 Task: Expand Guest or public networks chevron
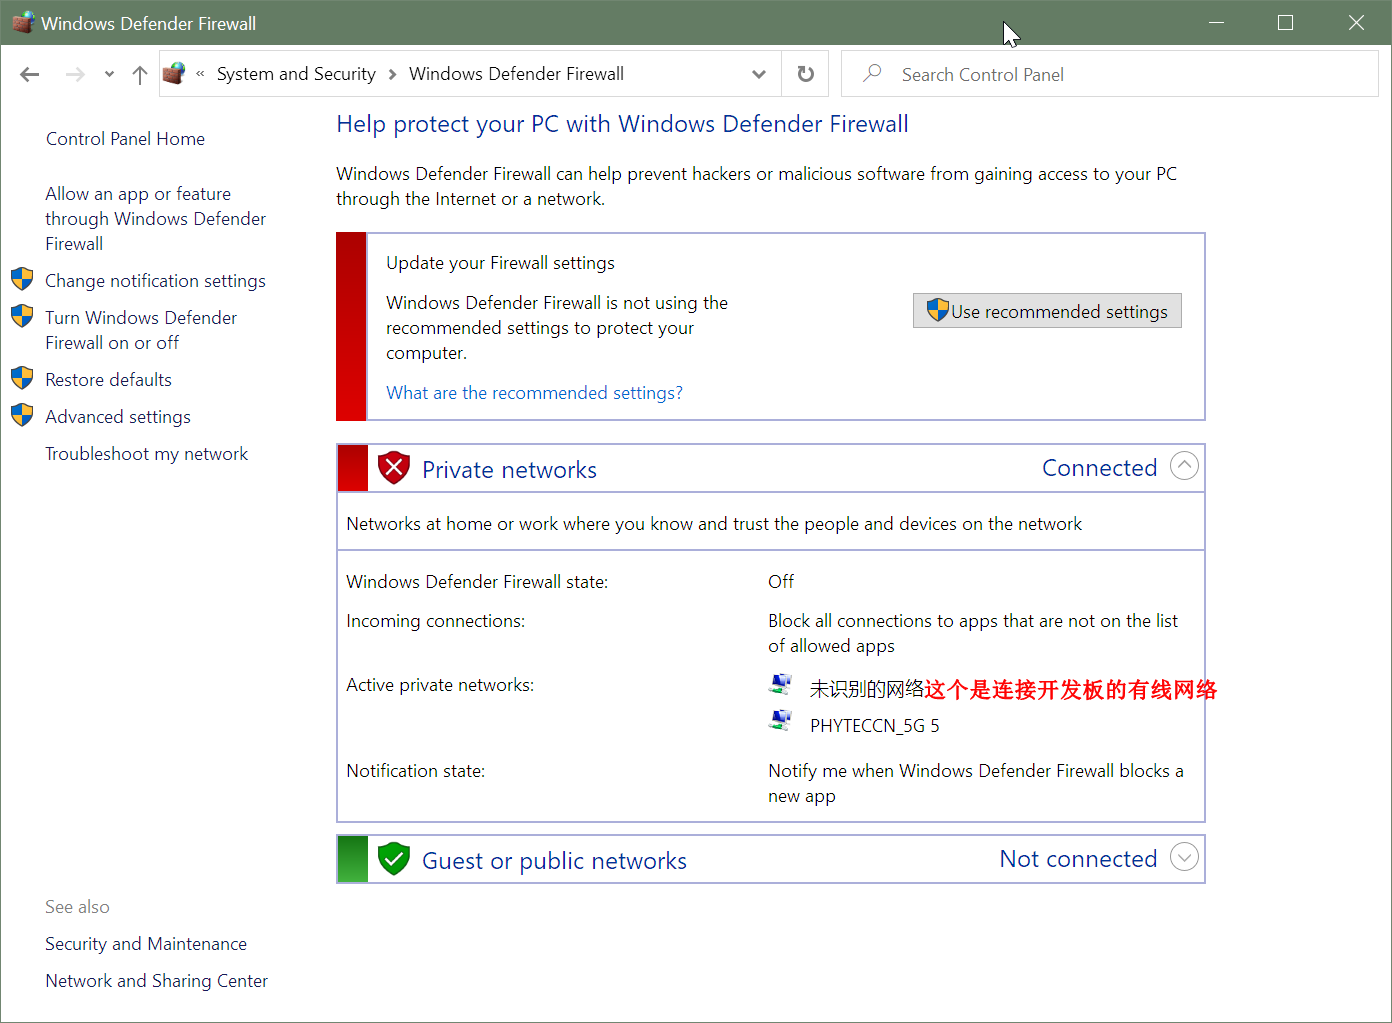coord(1184,857)
